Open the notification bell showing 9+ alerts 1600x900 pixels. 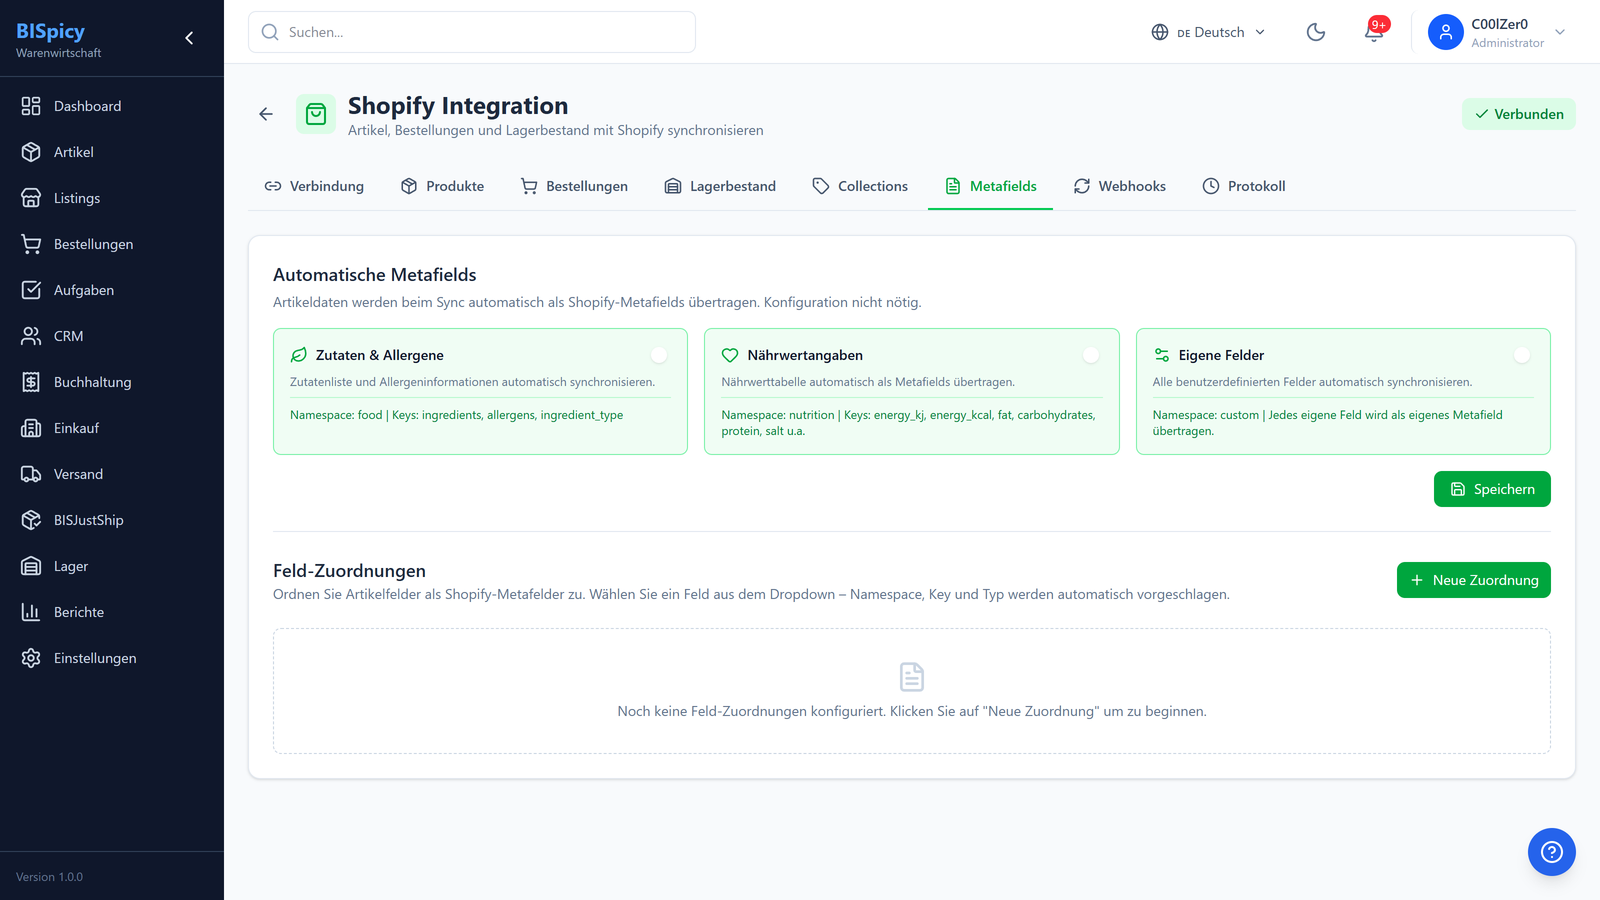(1373, 32)
